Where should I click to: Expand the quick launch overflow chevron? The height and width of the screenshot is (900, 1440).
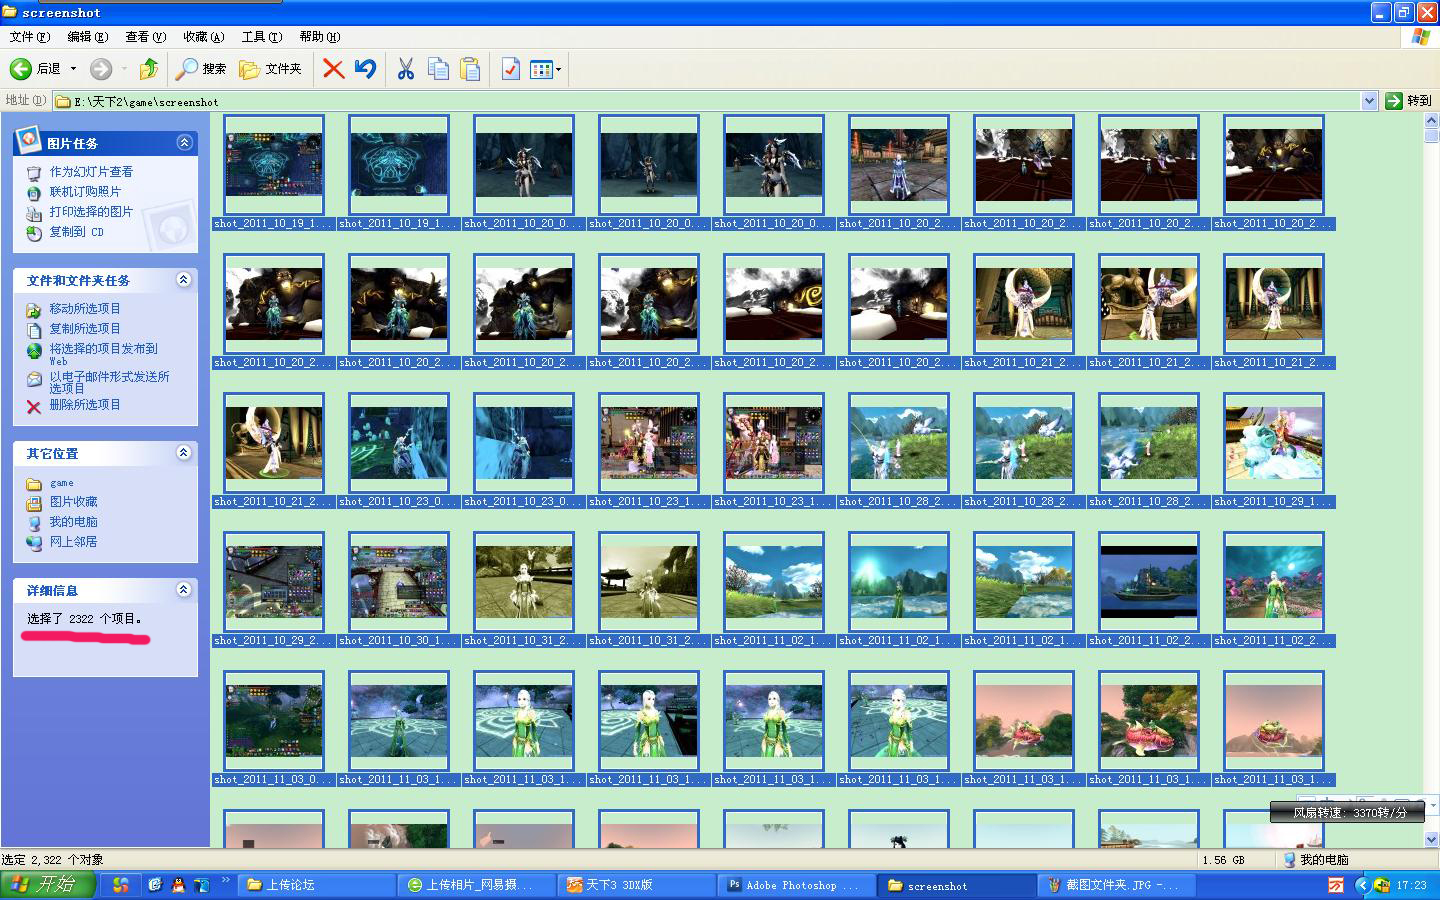tap(226, 881)
